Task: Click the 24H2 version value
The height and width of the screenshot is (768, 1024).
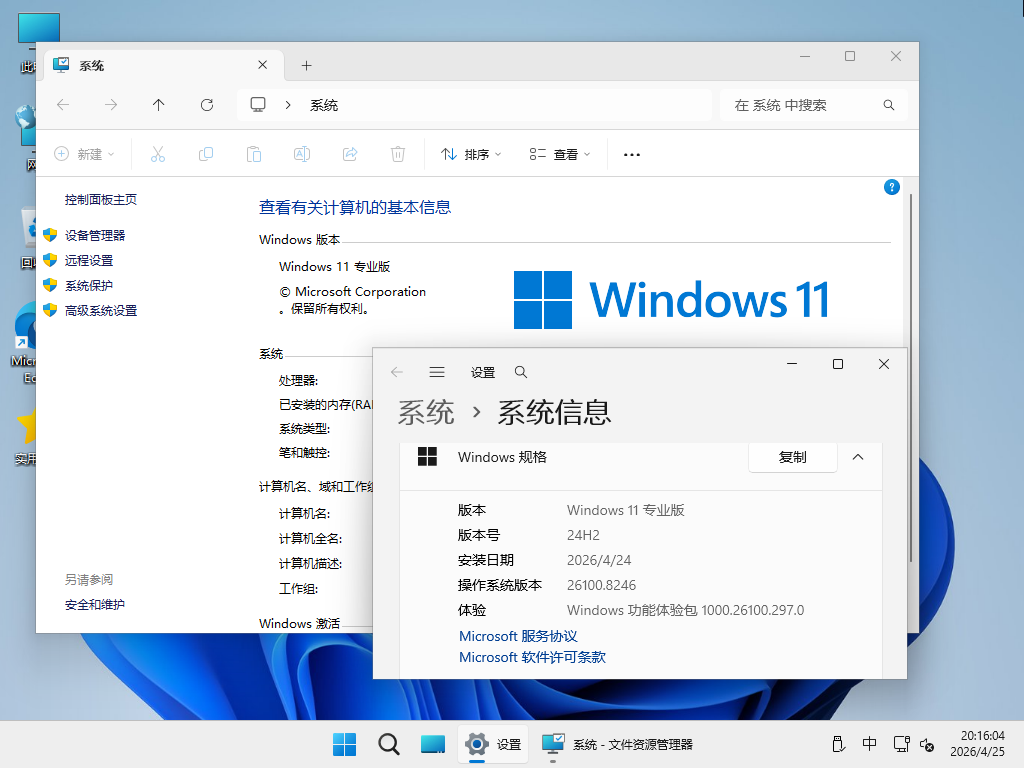Action: pyautogui.click(x=583, y=536)
